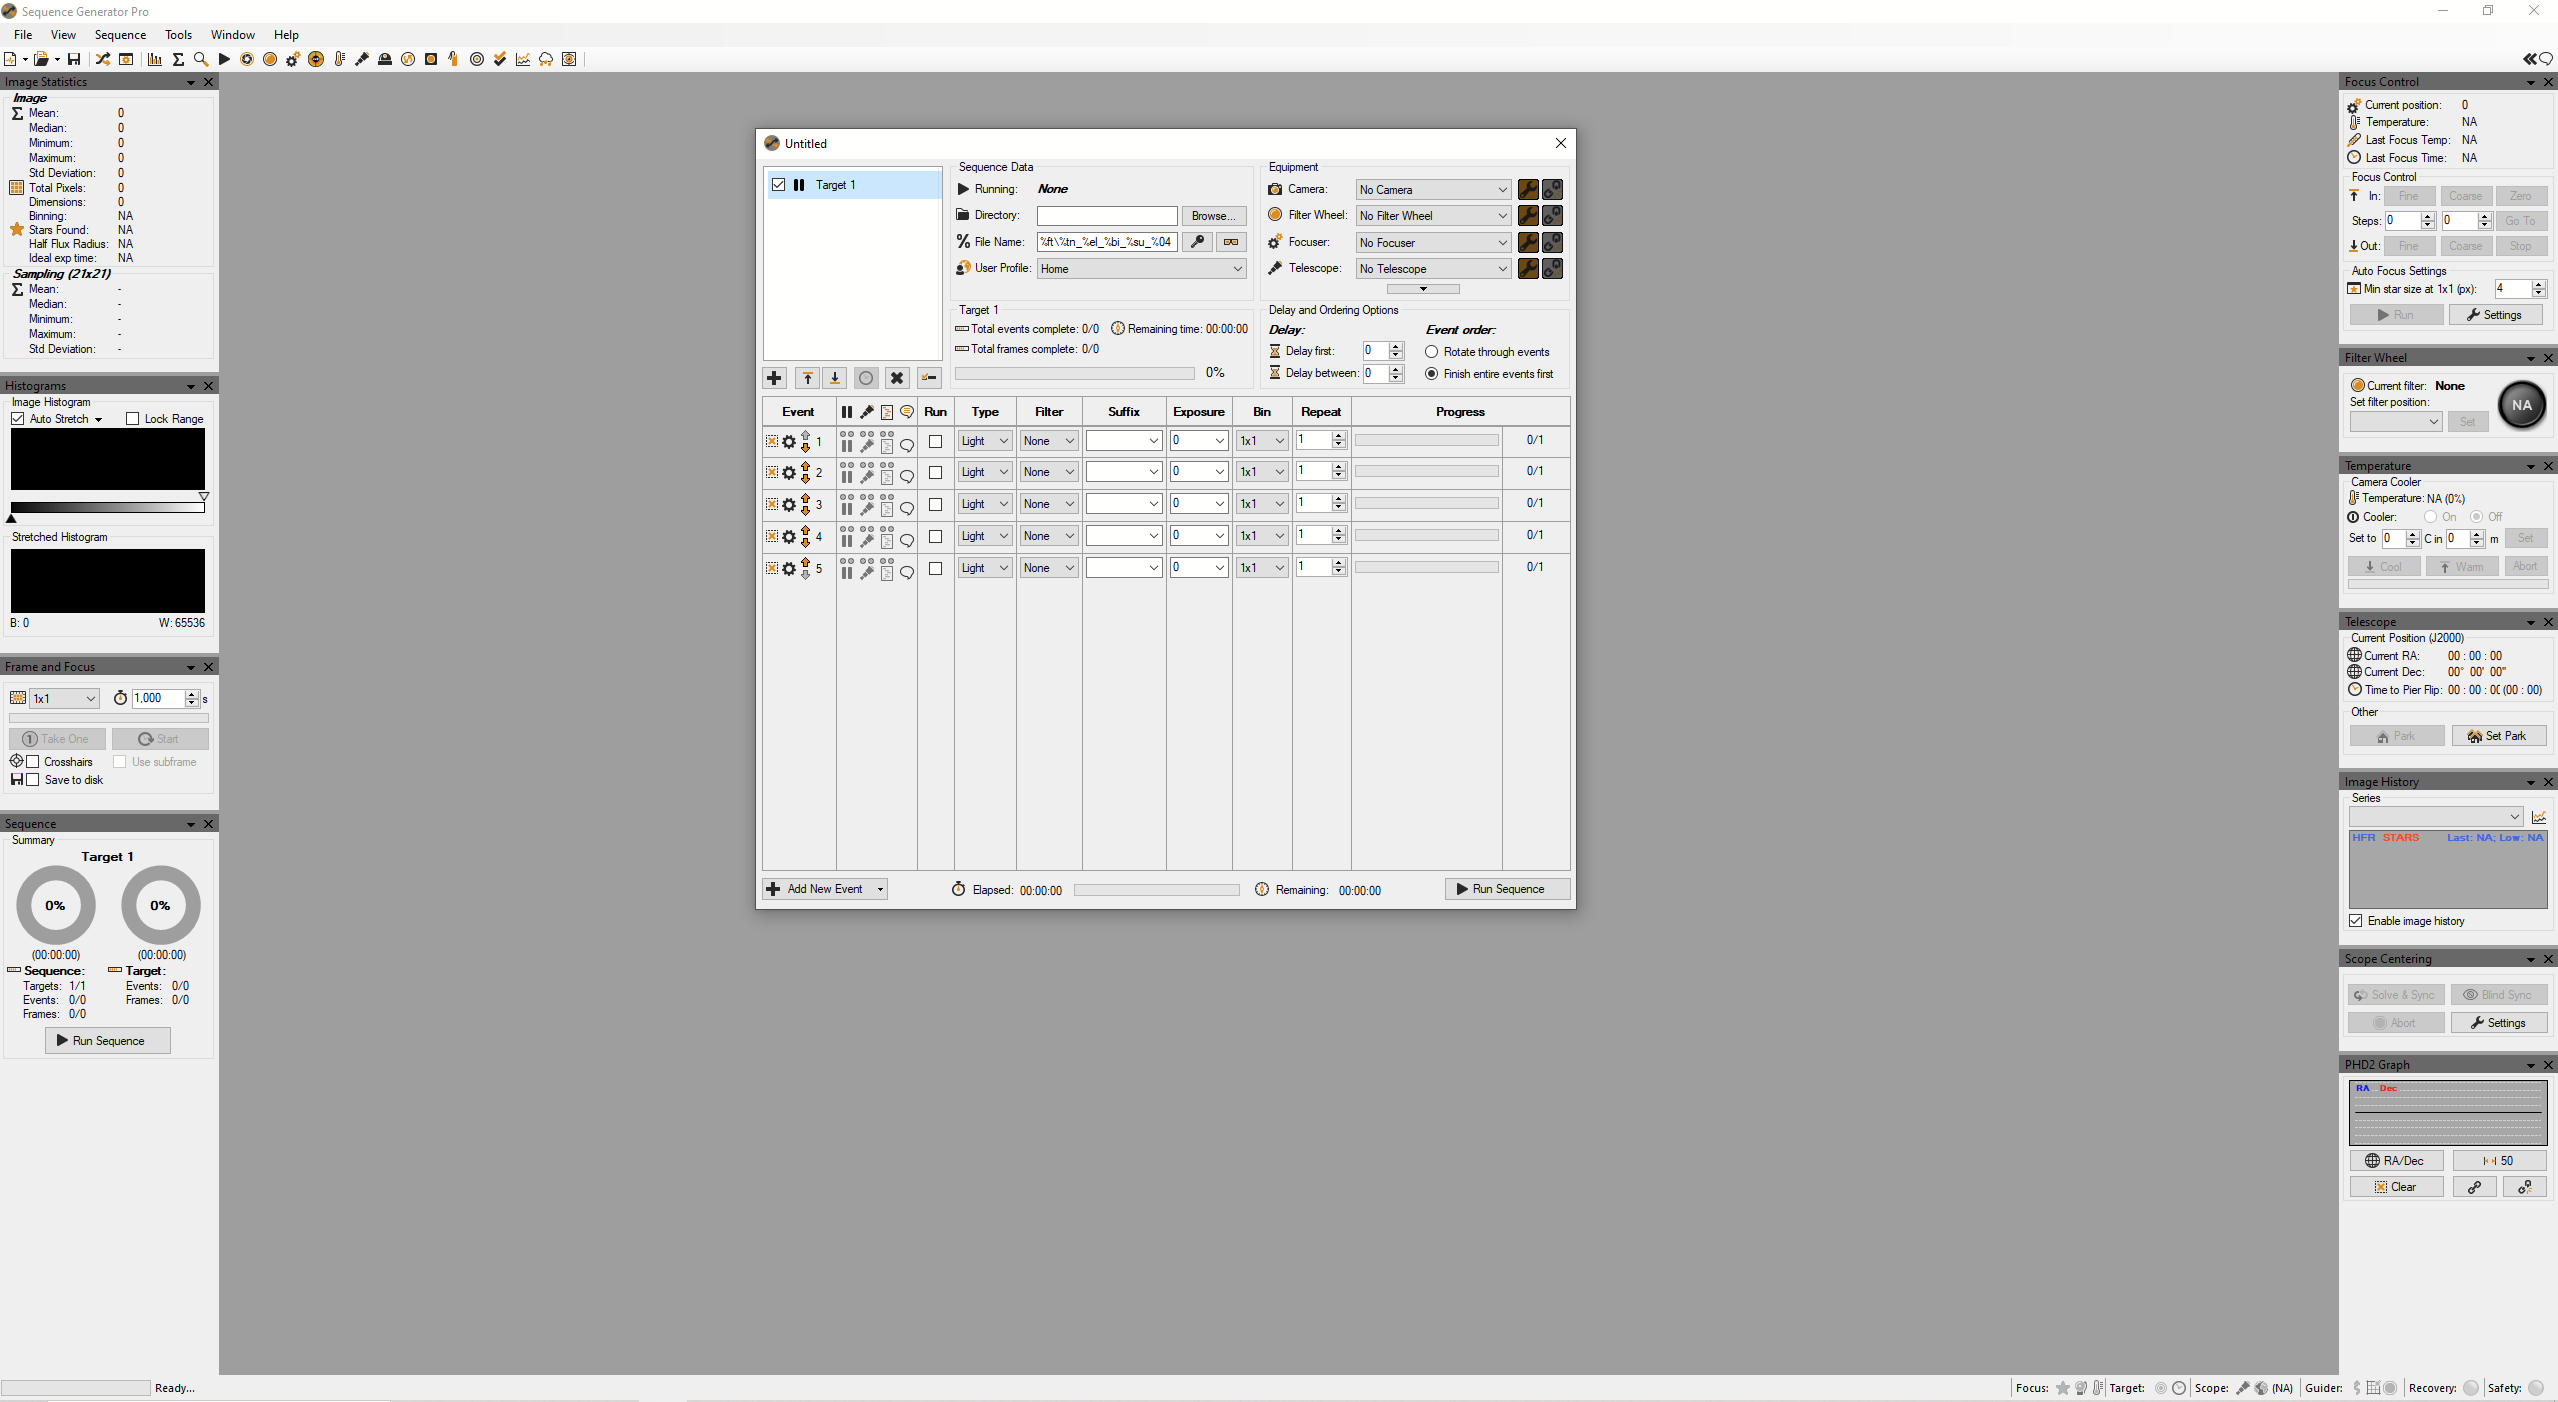The image size is (2558, 1402).
Task: Open the User Profile dropdown
Action: [x=1141, y=269]
